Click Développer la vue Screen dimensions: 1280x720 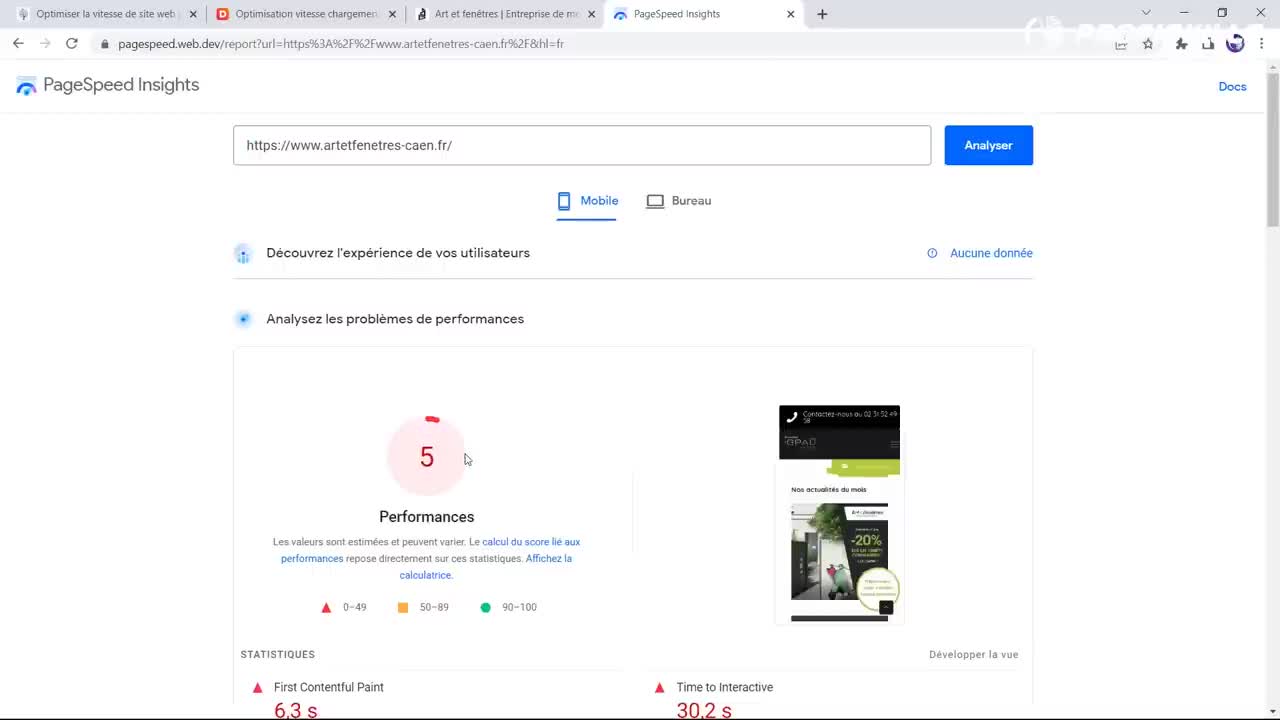[x=973, y=654]
